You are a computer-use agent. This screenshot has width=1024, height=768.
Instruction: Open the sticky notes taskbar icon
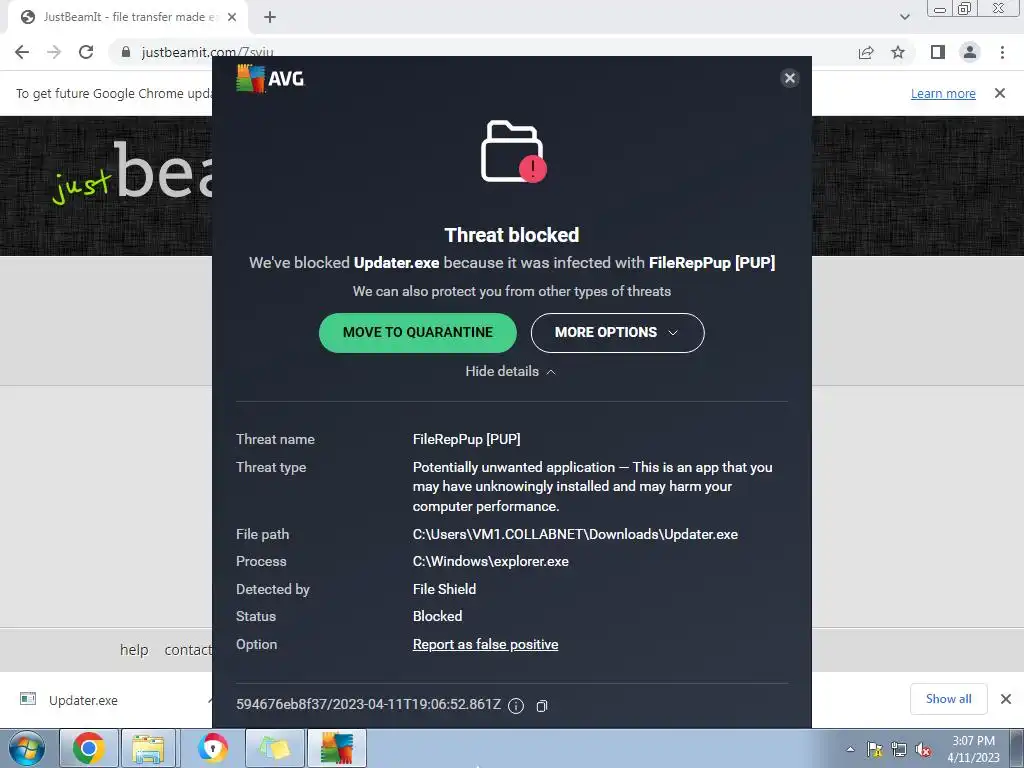[274, 748]
